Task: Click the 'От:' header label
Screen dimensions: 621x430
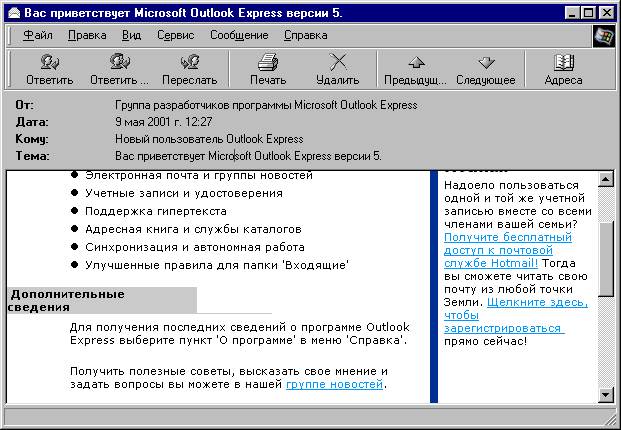Action: tap(25, 105)
